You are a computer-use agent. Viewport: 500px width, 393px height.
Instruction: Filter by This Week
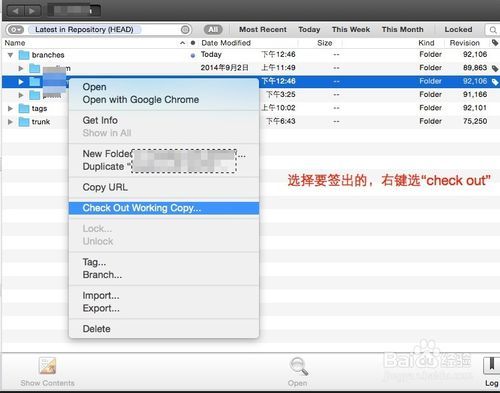coord(351,30)
